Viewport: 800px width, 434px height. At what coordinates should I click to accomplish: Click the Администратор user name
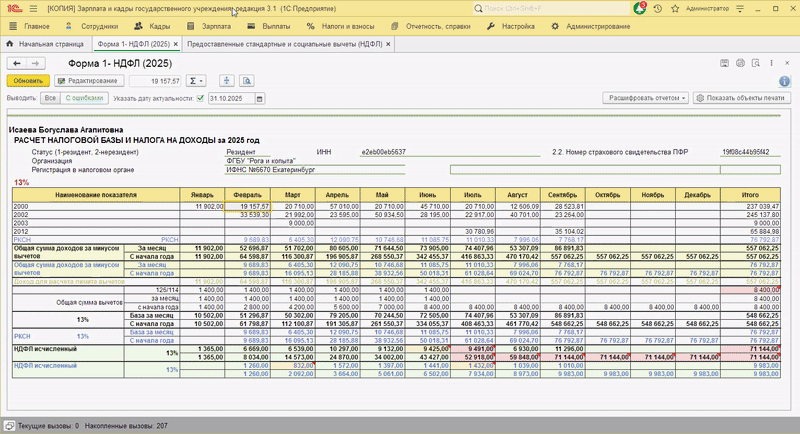click(x=707, y=9)
